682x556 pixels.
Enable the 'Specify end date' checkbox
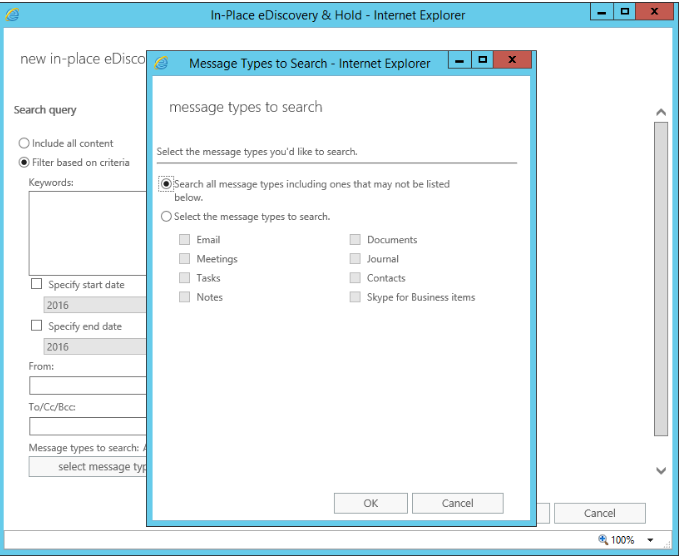(x=37, y=326)
